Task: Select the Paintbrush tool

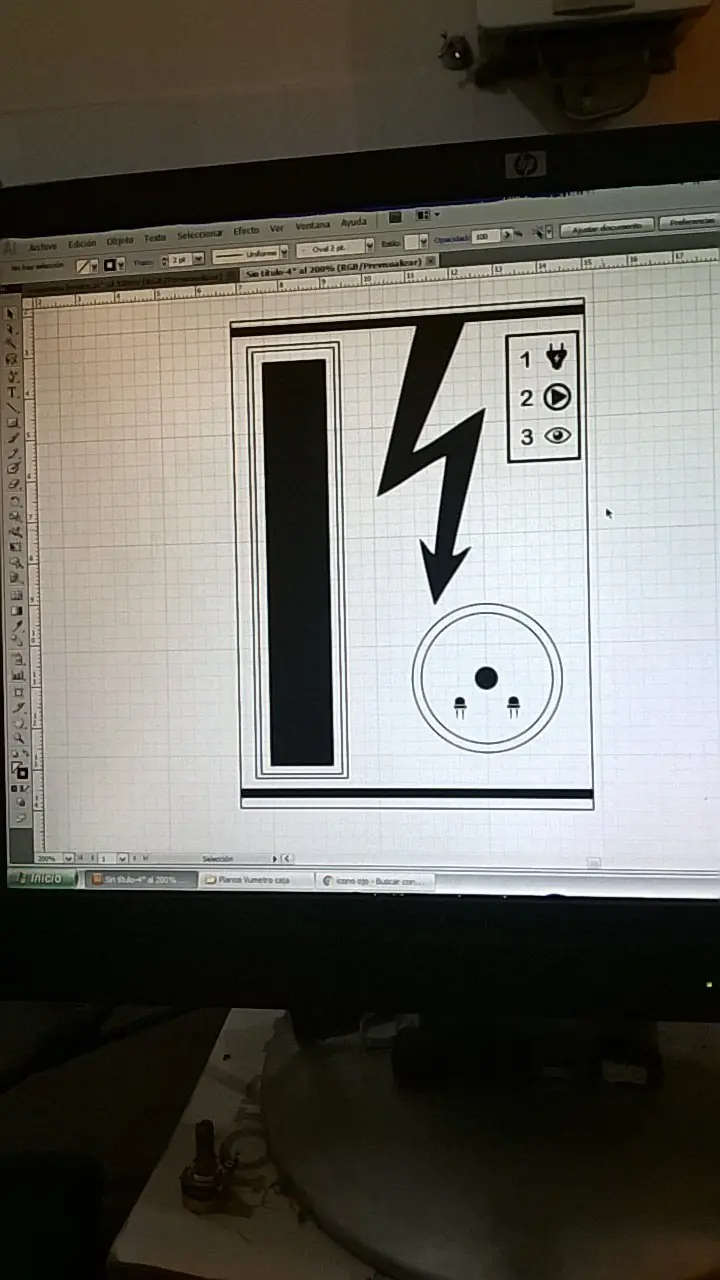Action: click(14, 438)
